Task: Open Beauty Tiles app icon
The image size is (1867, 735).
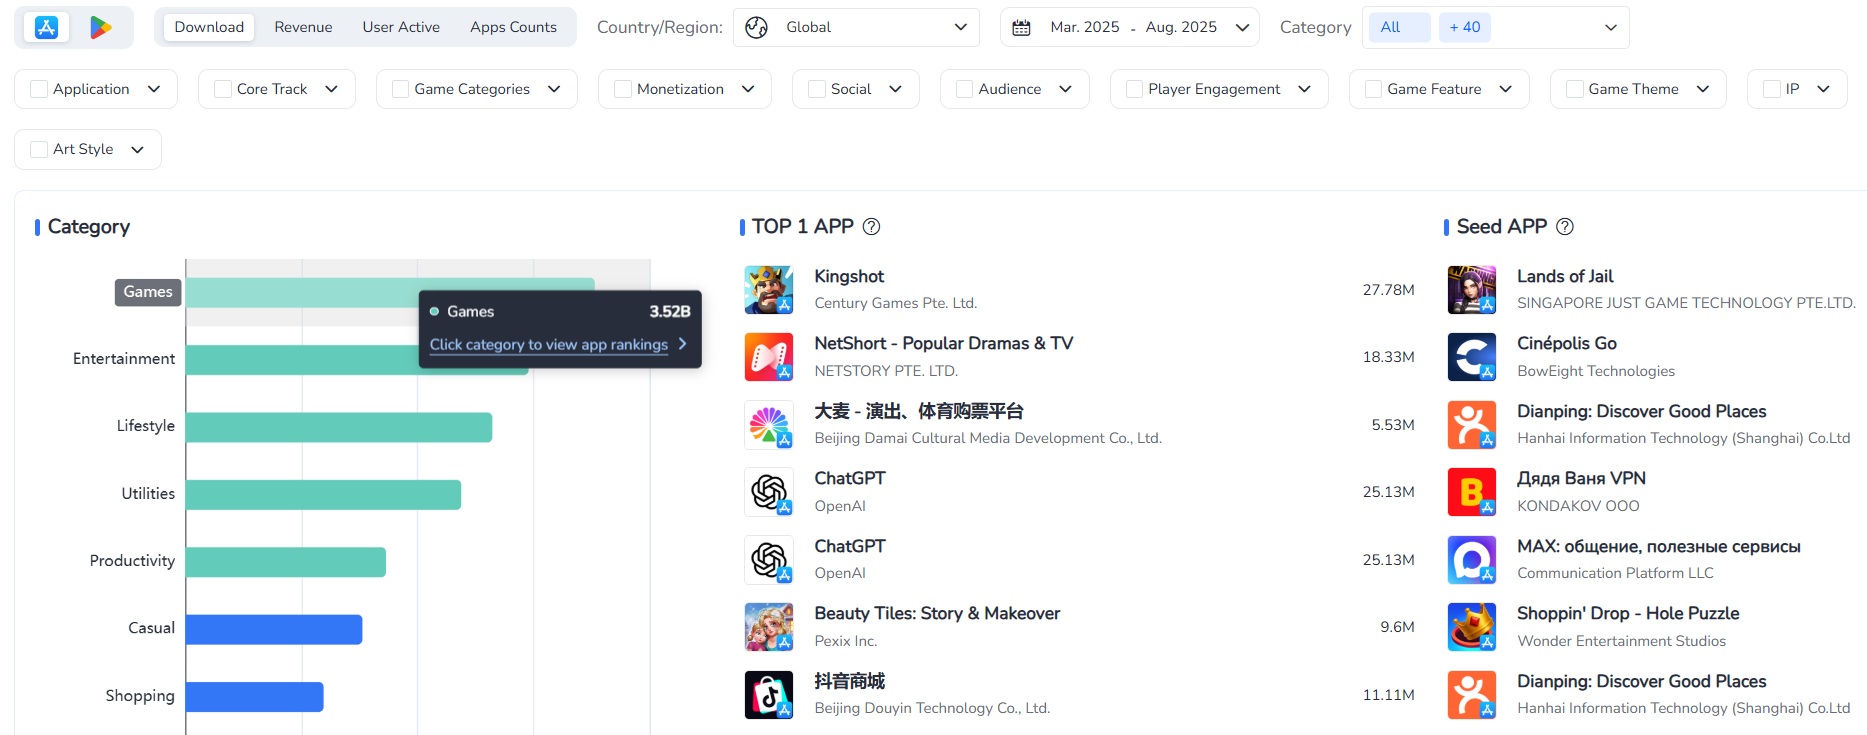Action: (x=769, y=627)
